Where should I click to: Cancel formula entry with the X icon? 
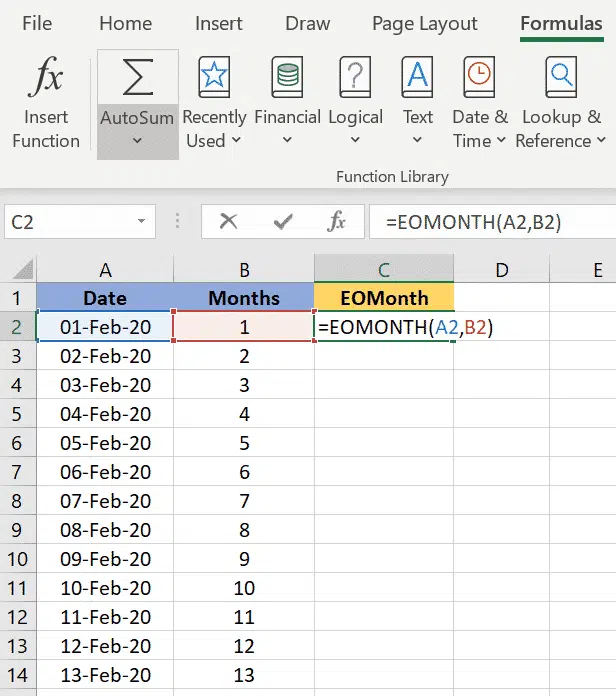(x=229, y=221)
